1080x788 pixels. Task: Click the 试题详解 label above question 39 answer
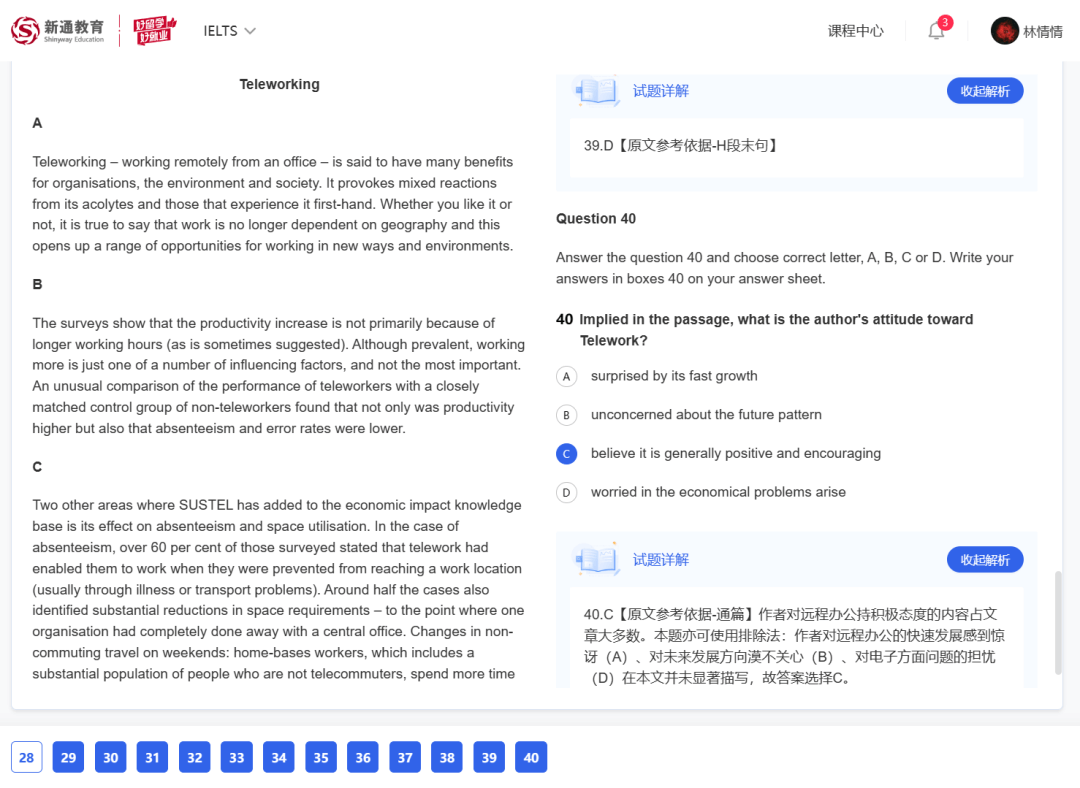661,91
